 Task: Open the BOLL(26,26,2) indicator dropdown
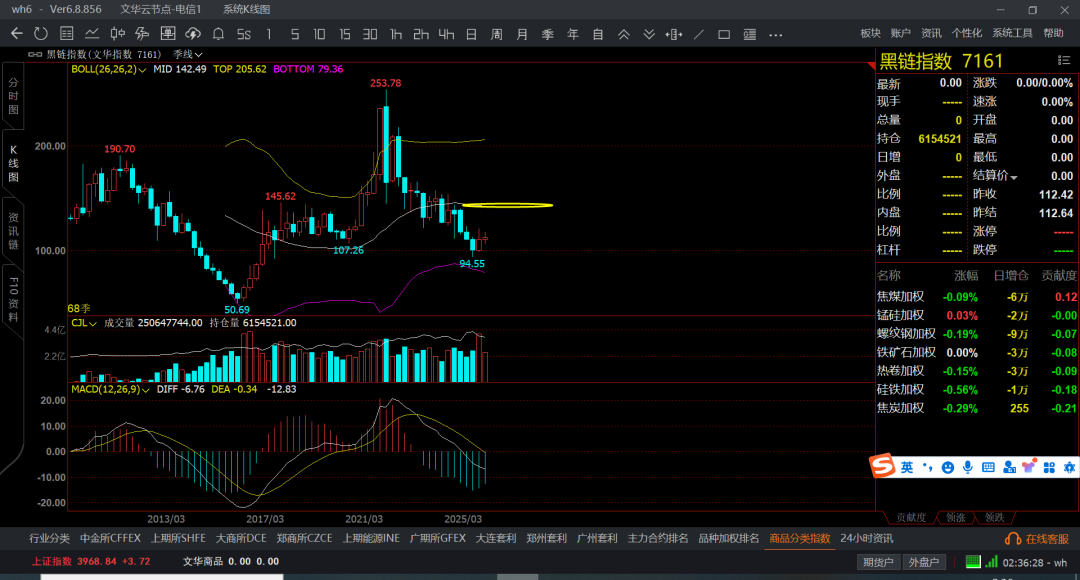(x=109, y=69)
